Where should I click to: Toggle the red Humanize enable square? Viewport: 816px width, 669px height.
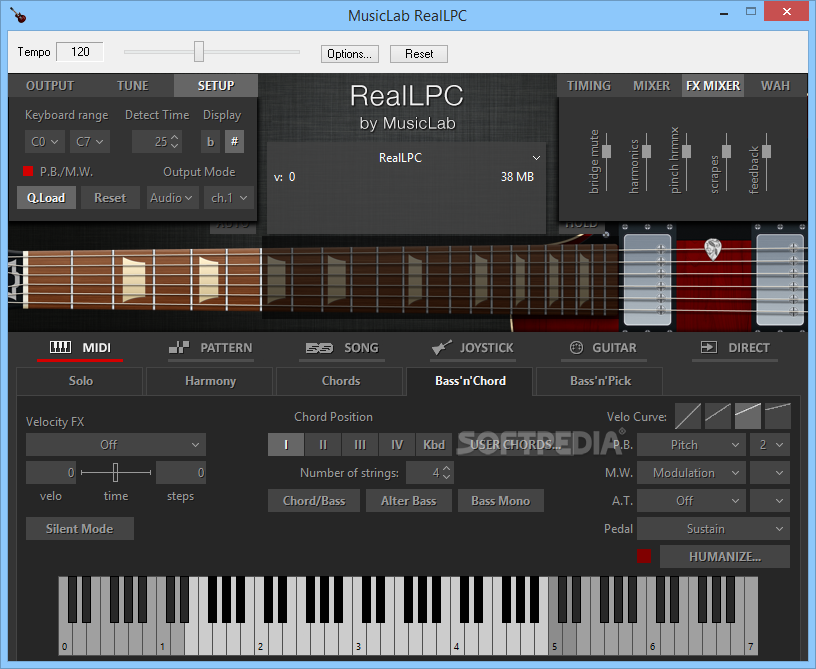[x=644, y=556]
